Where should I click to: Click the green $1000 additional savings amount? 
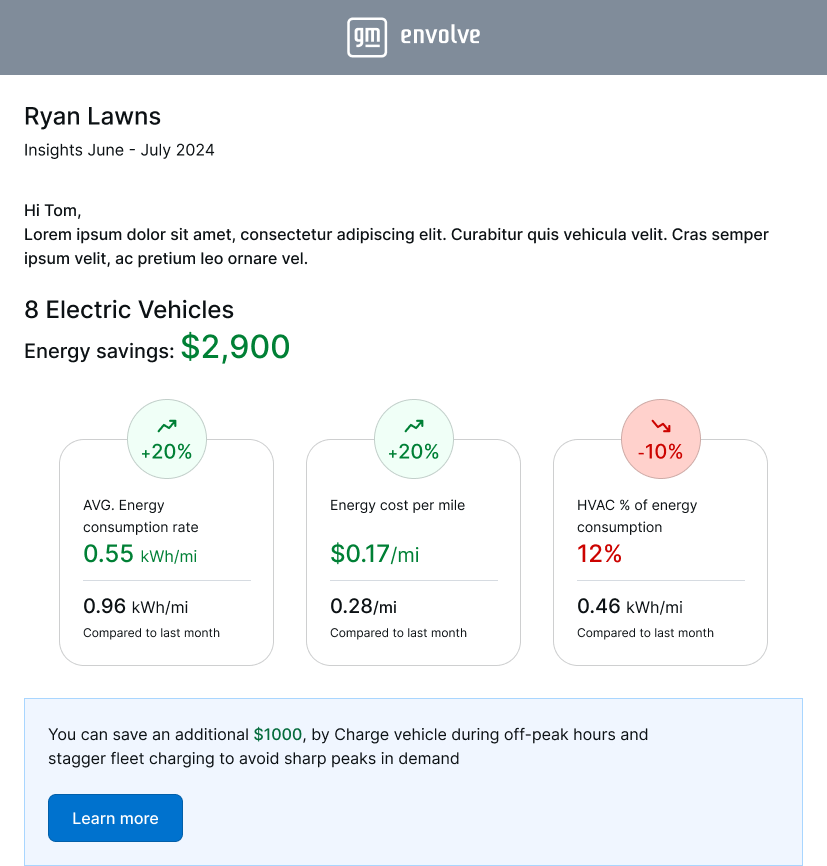click(x=277, y=734)
